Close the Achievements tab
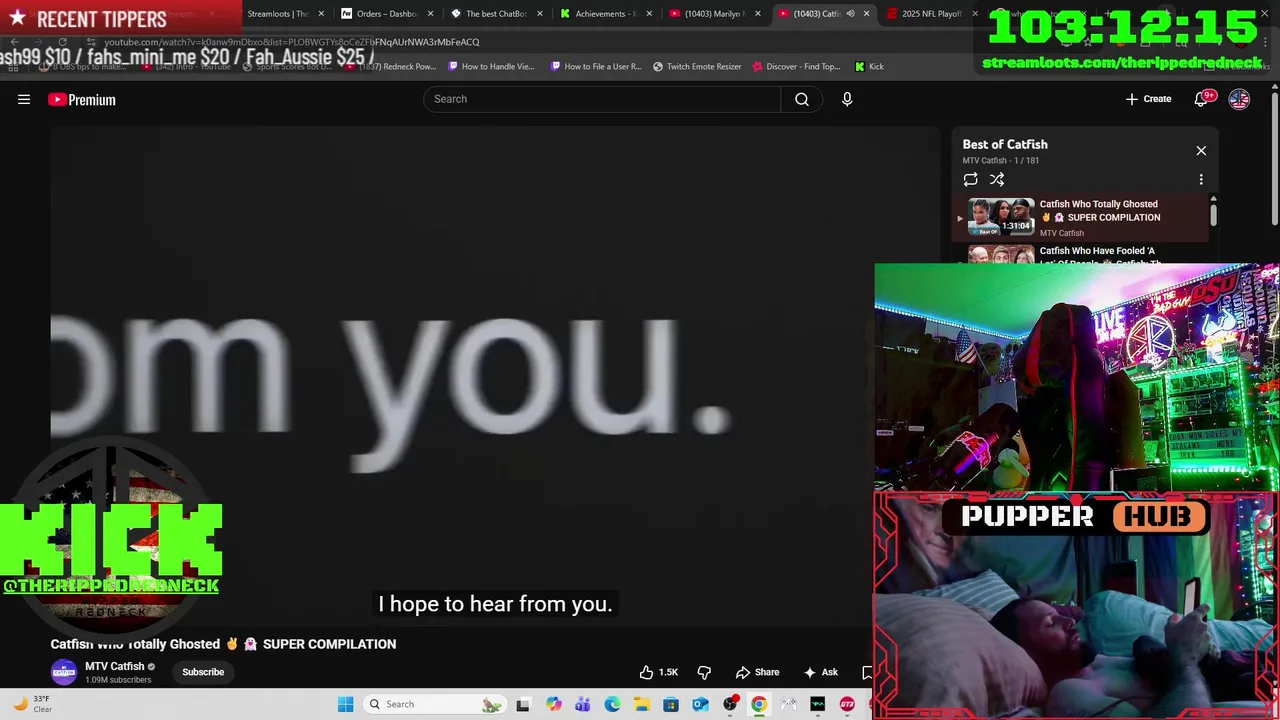 (649, 14)
